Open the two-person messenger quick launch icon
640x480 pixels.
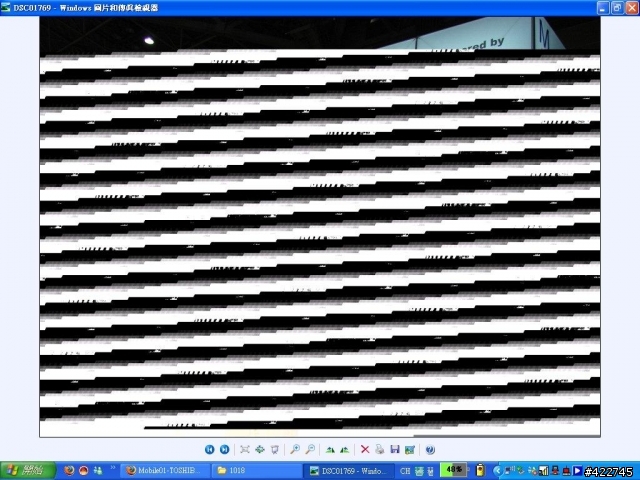click(98, 471)
